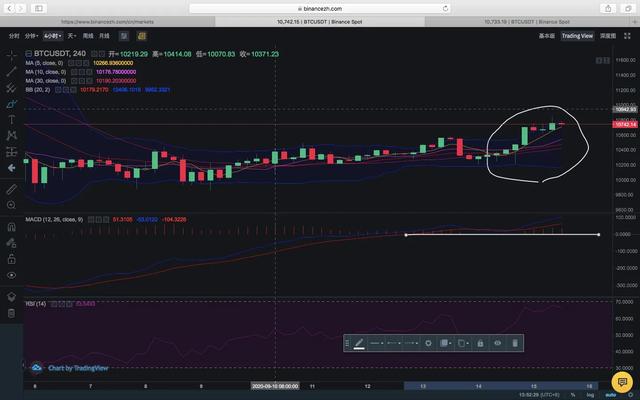640x400 pixels.
Task: Click Safari reload page icon
Action: click(x=445, y=8)
